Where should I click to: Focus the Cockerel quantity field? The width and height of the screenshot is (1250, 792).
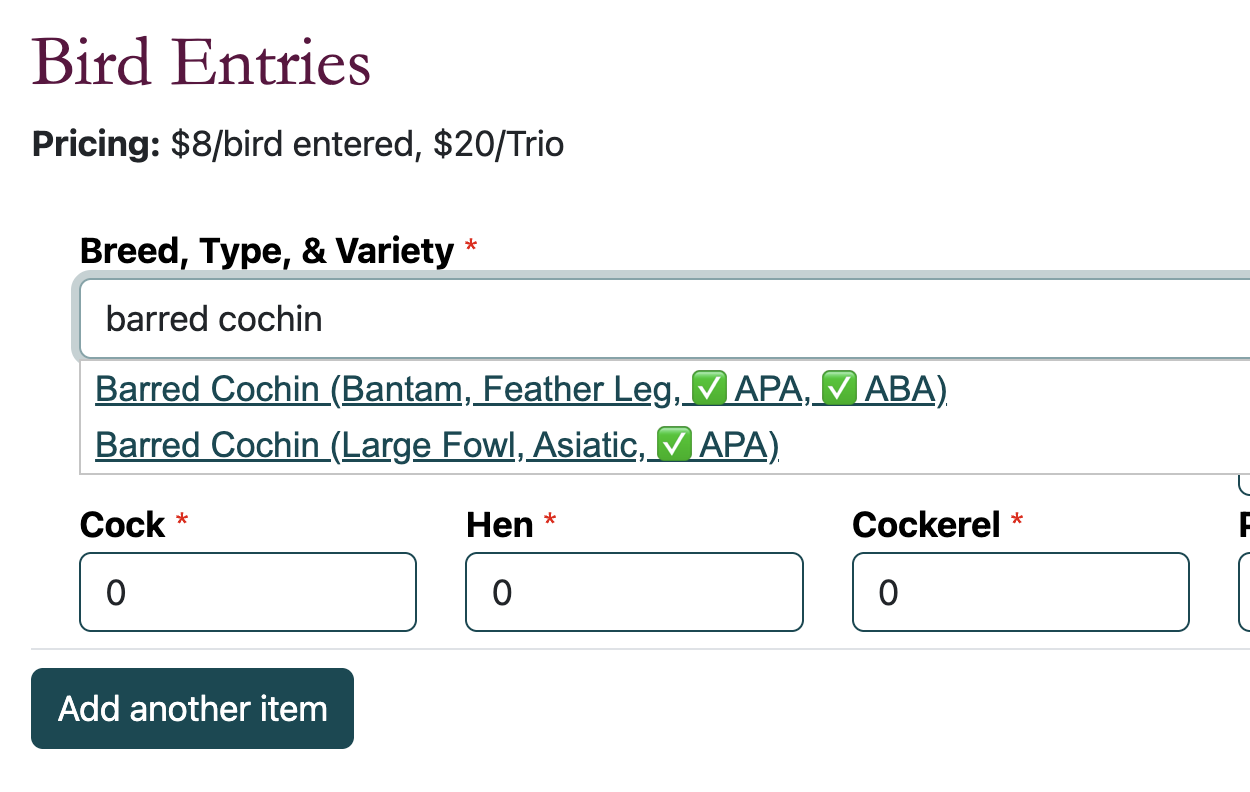tap(1020, 592)
